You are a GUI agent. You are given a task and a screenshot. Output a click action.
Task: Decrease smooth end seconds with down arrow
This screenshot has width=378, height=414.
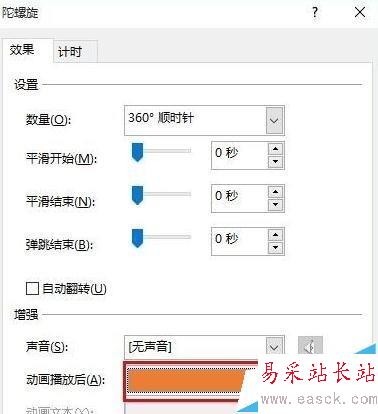pos(275,204)
